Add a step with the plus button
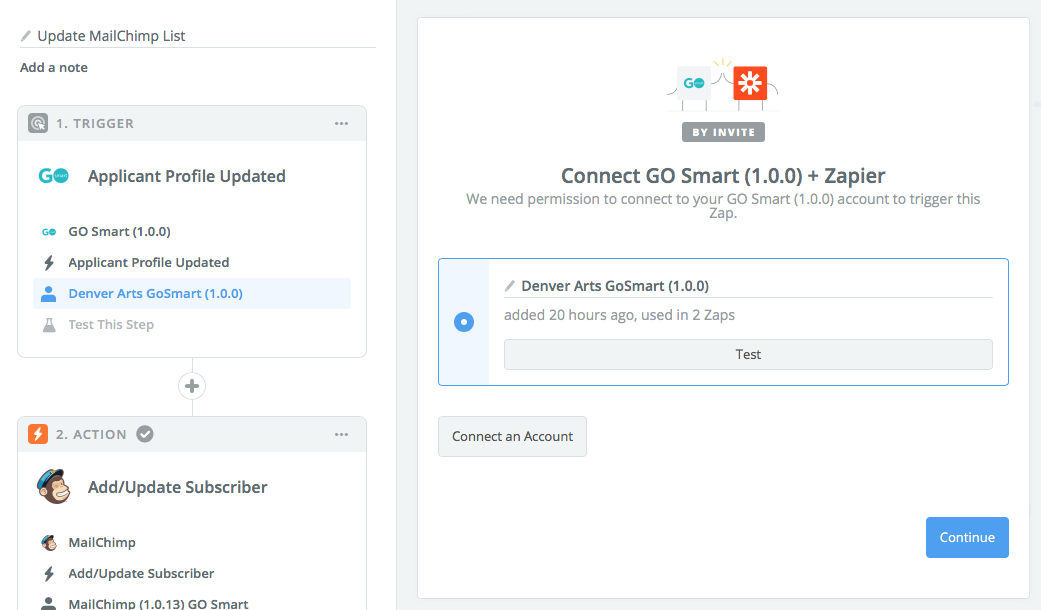1041x610 pixels. [x=192, y=386]
